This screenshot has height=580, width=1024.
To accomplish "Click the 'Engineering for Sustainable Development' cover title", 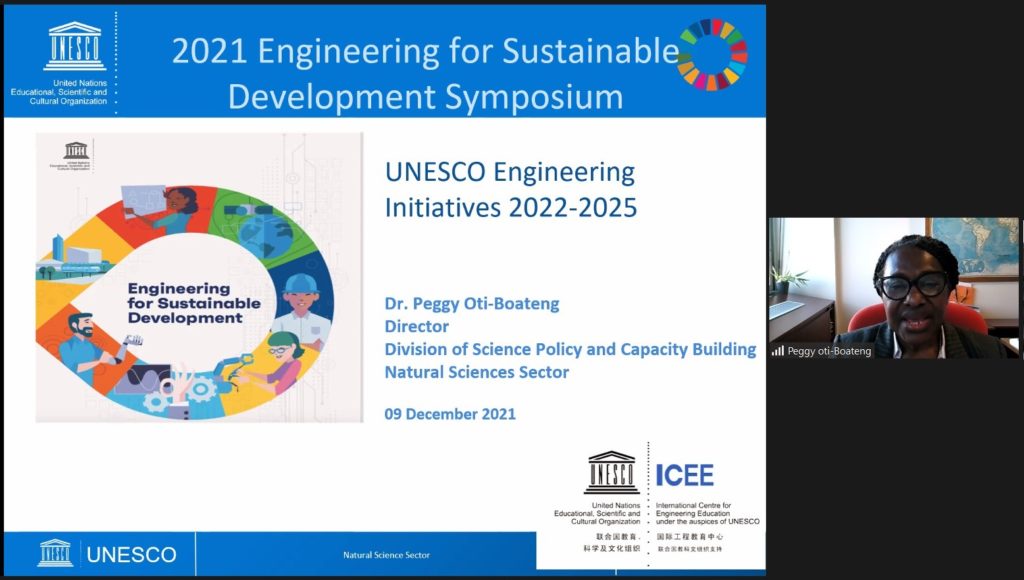I will 194,303.
